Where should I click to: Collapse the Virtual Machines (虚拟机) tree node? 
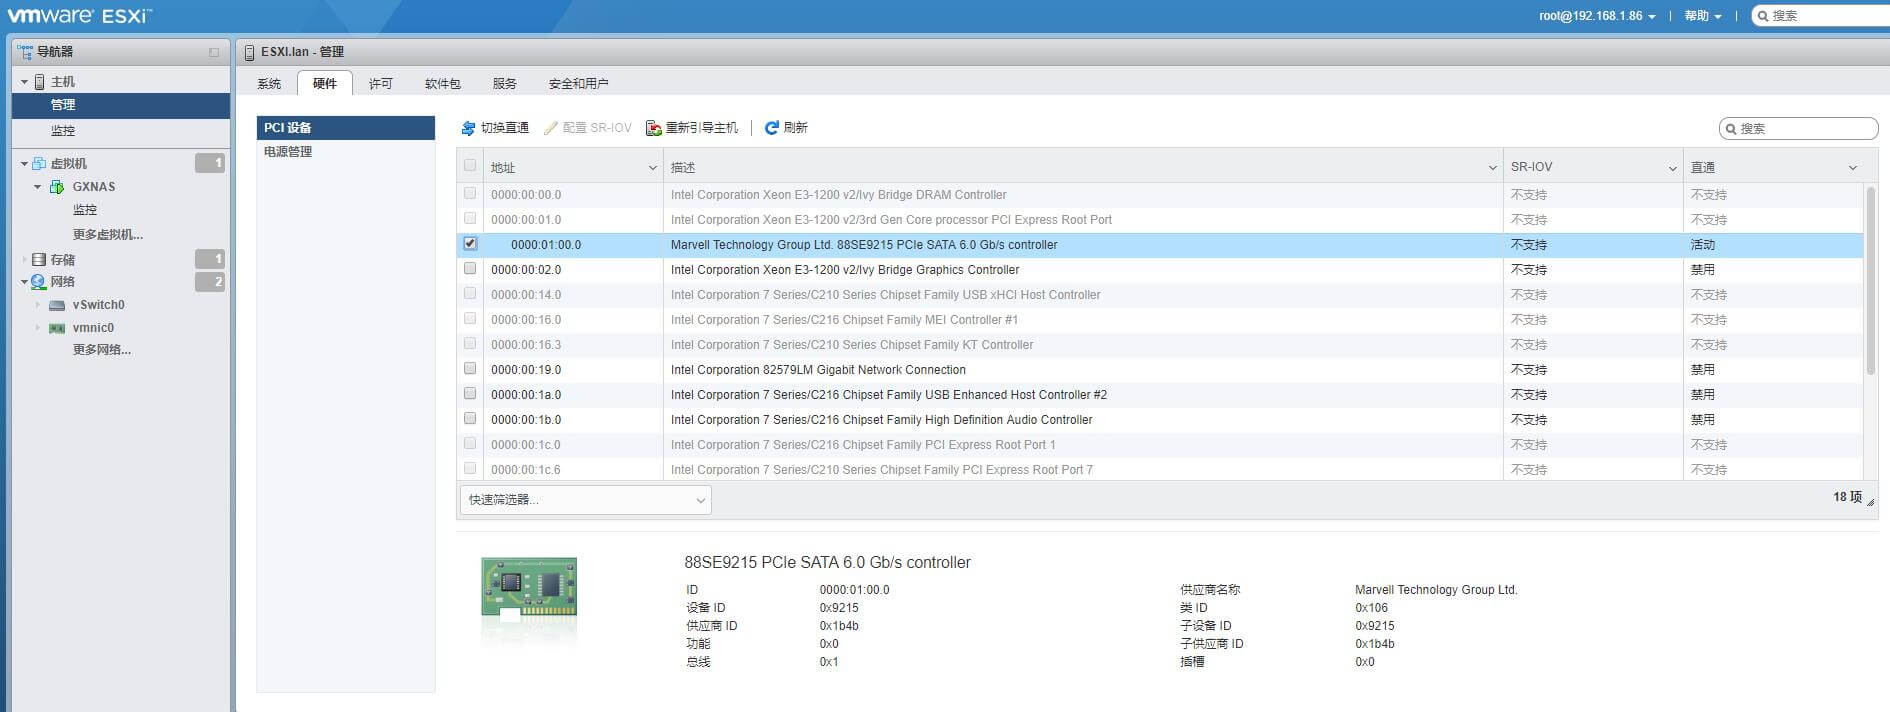(24, 164)
